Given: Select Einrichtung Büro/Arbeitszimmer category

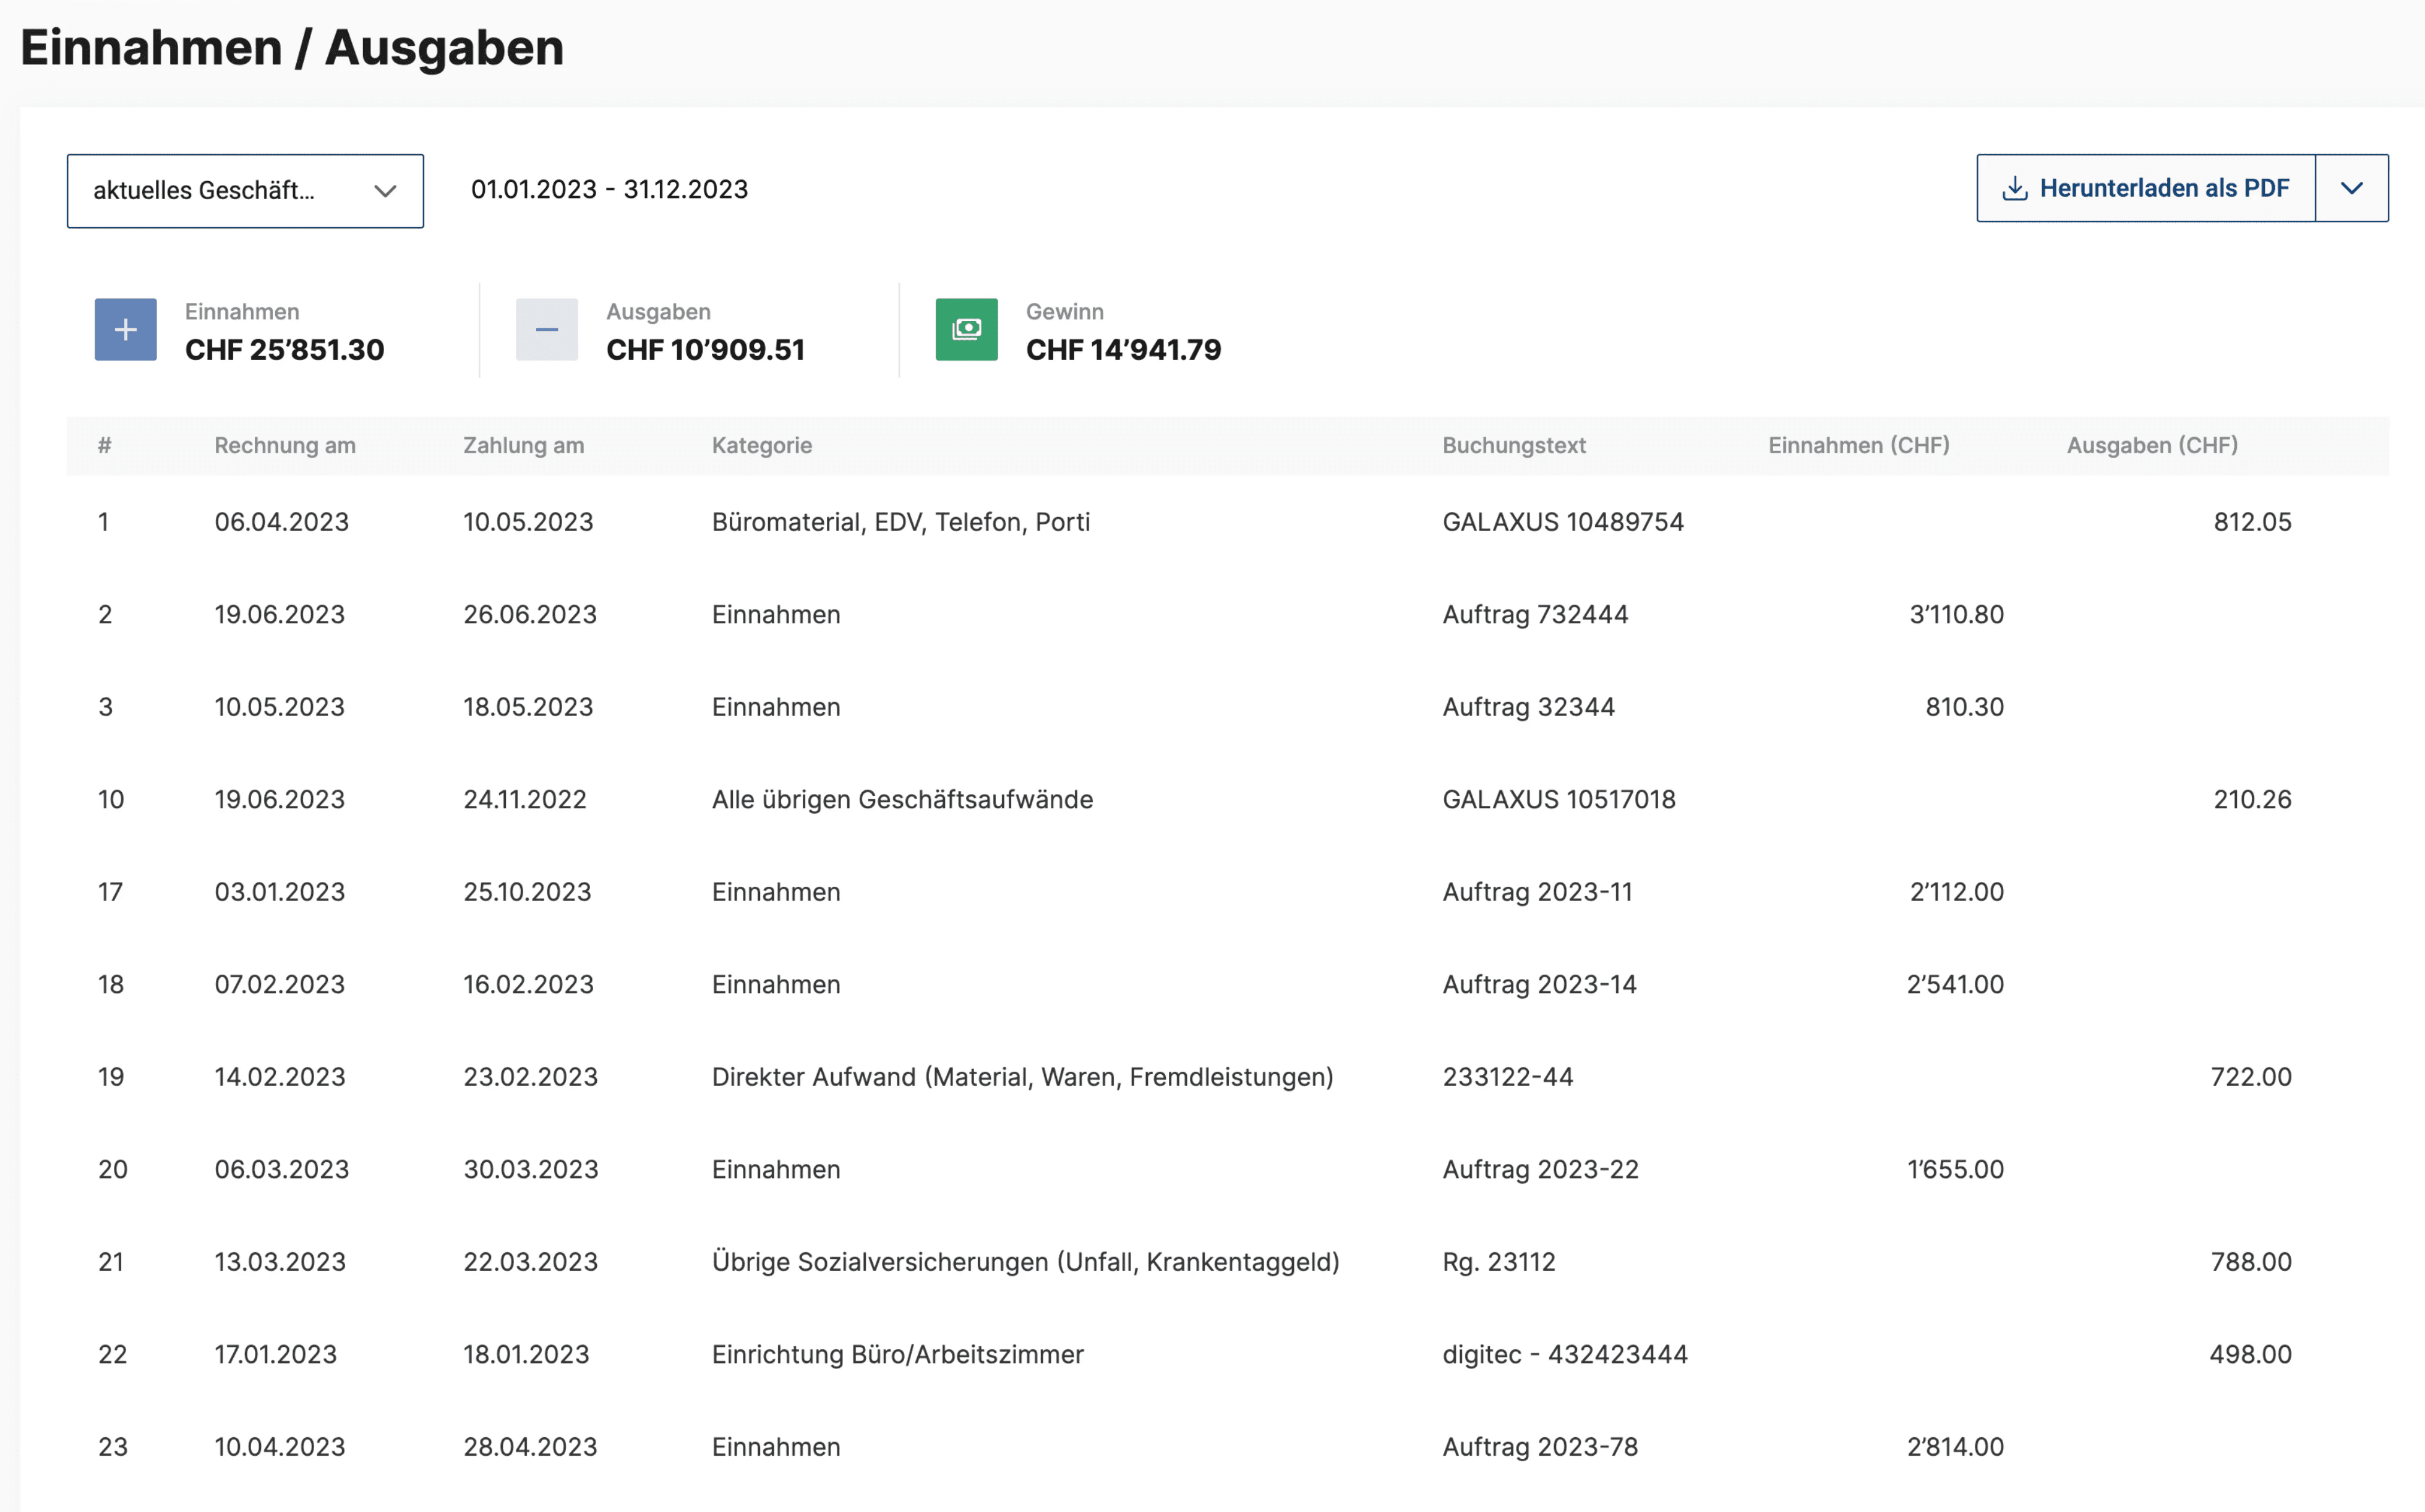Looking at the screenshot, I should pyautogui.click(x=897, y=1354).
